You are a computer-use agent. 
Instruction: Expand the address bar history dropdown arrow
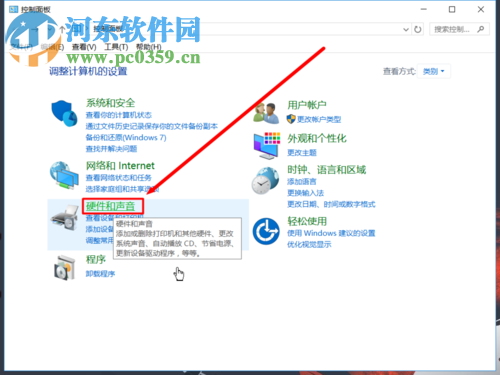[x=406, y=29]
